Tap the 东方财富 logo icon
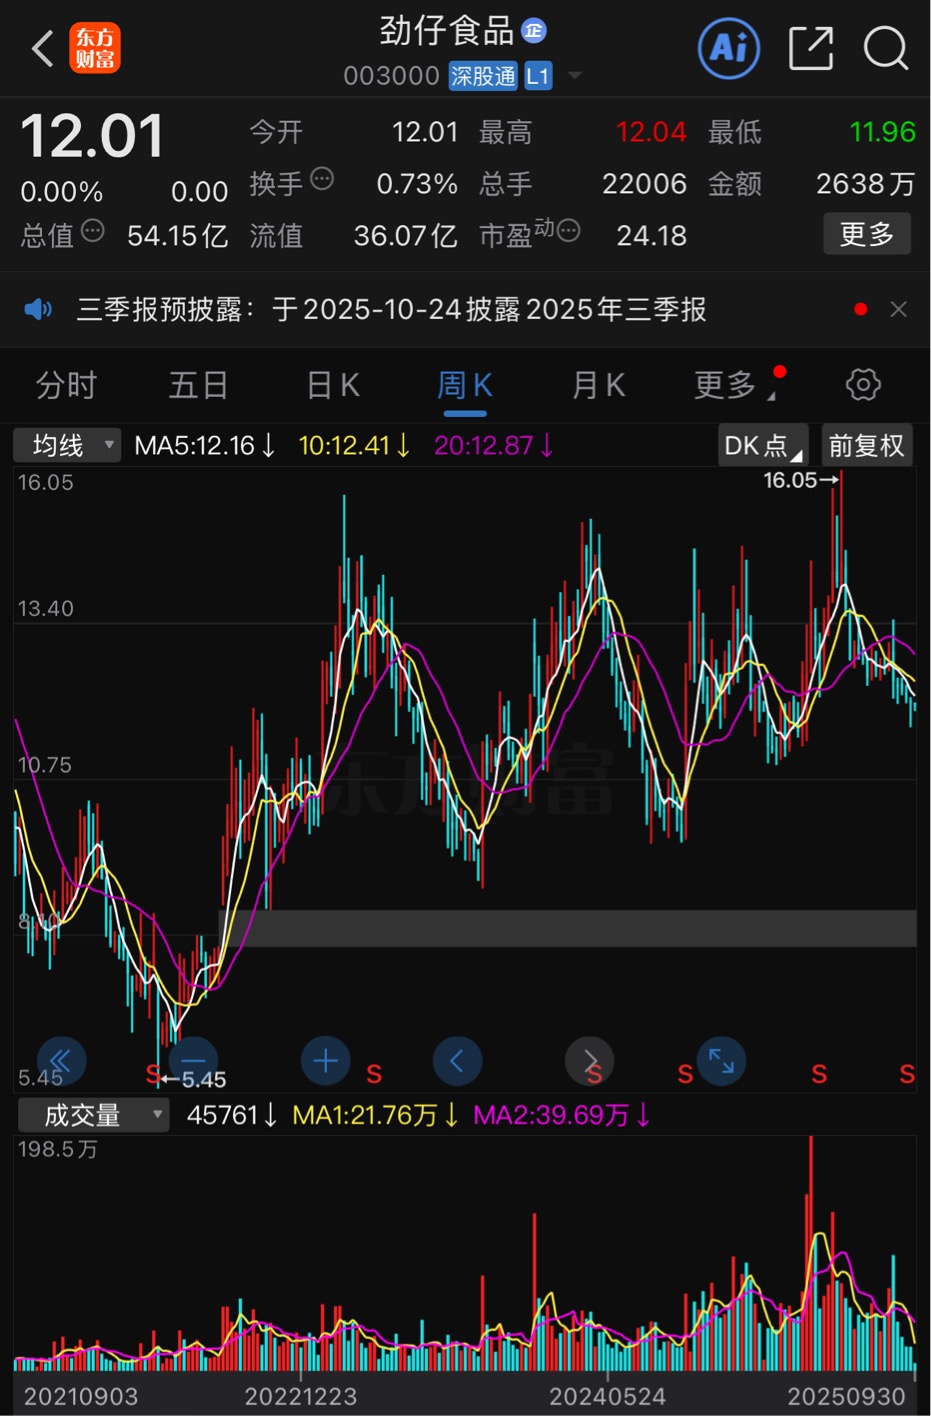The width and height of the screenshot is (931, 1416). pos(95,48)
